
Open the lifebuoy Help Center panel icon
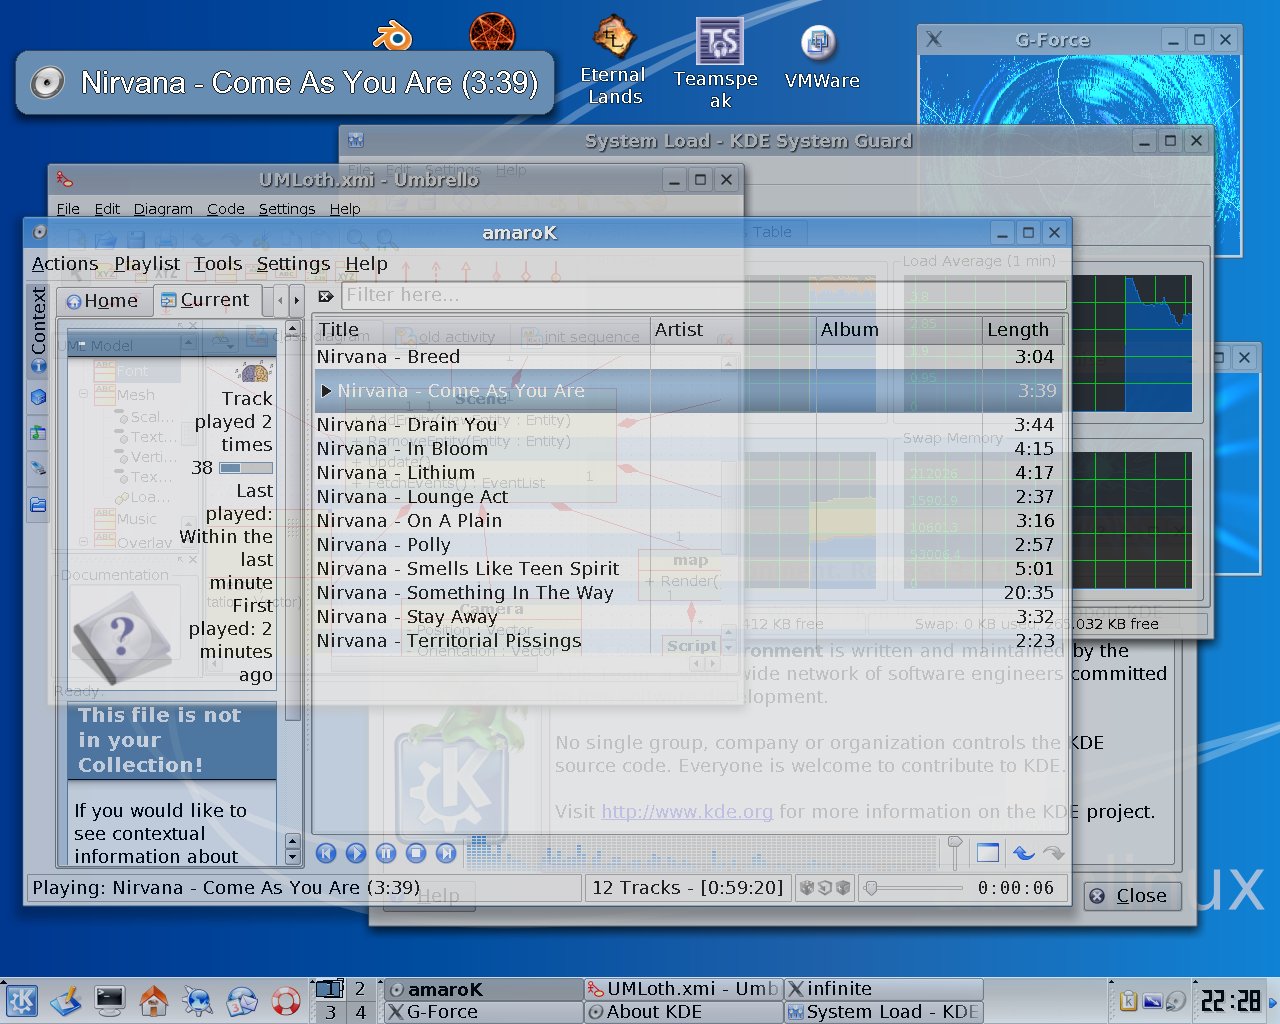286,1000
